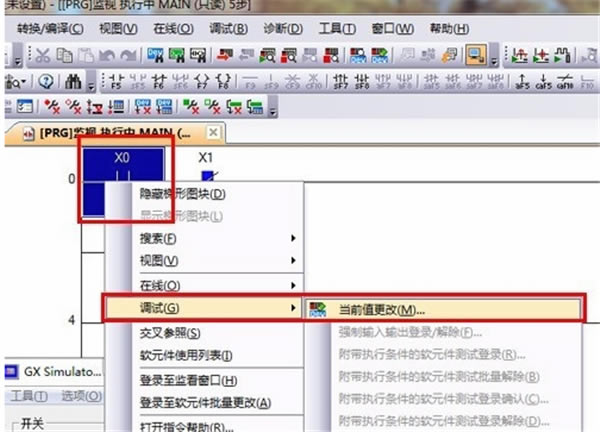Open the 诊断(D) menu in menu bar
600x432 pixels.
tap(283, 29)
